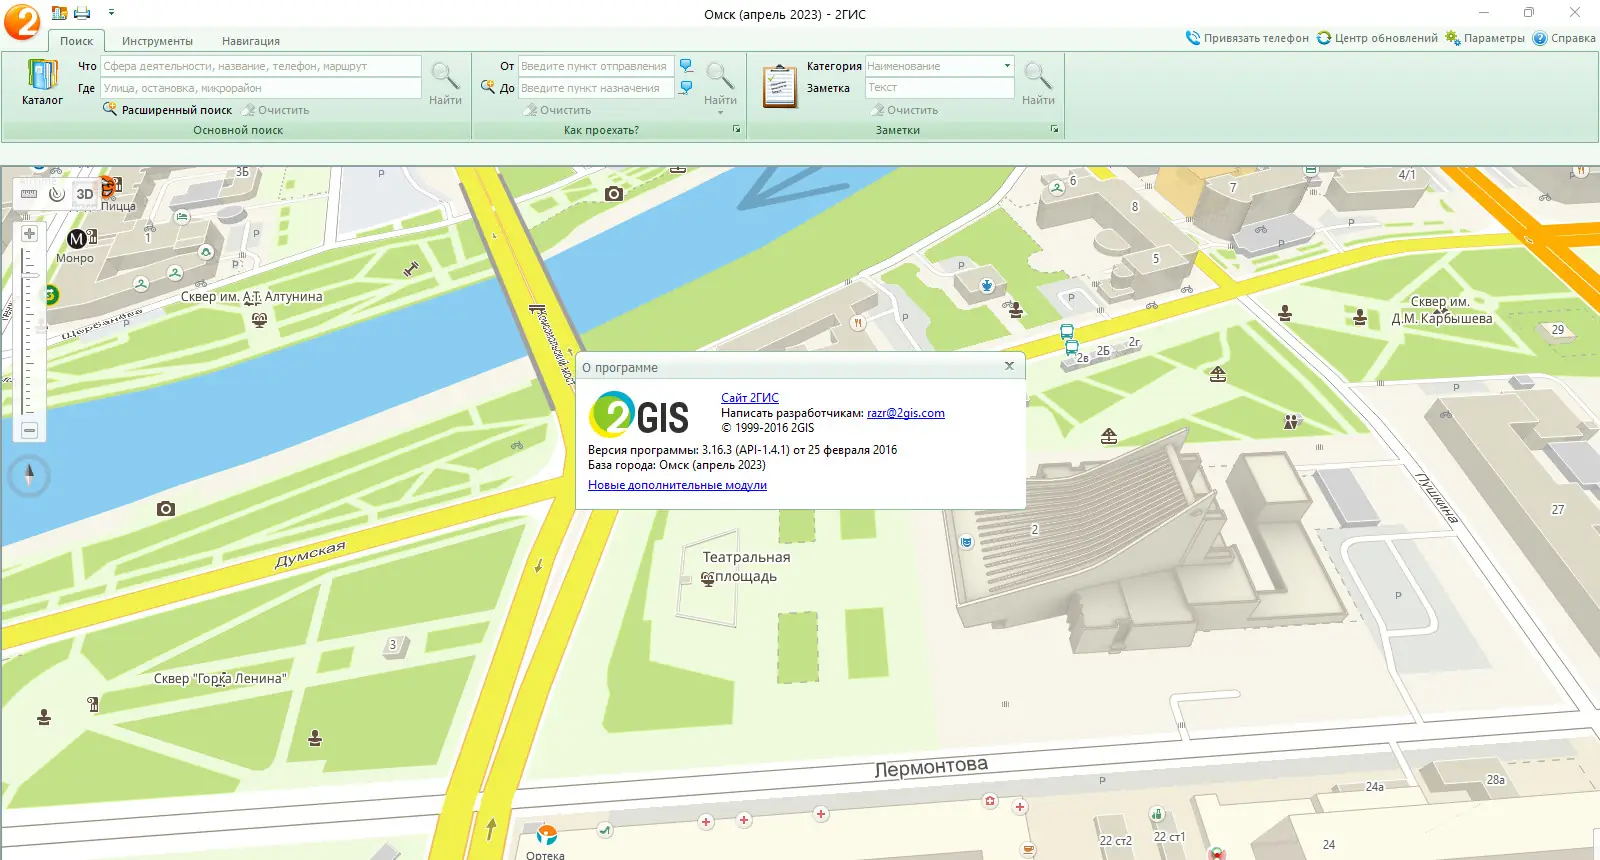Click the building 24а label
Screen dimensions: 1600x860
click(x=1375, y=787)
